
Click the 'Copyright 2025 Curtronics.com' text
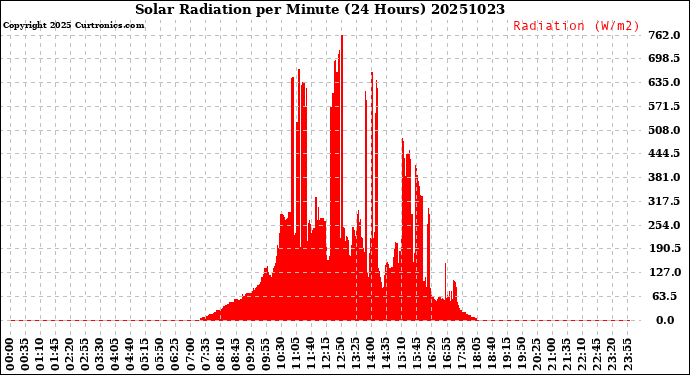pos(73,25)
